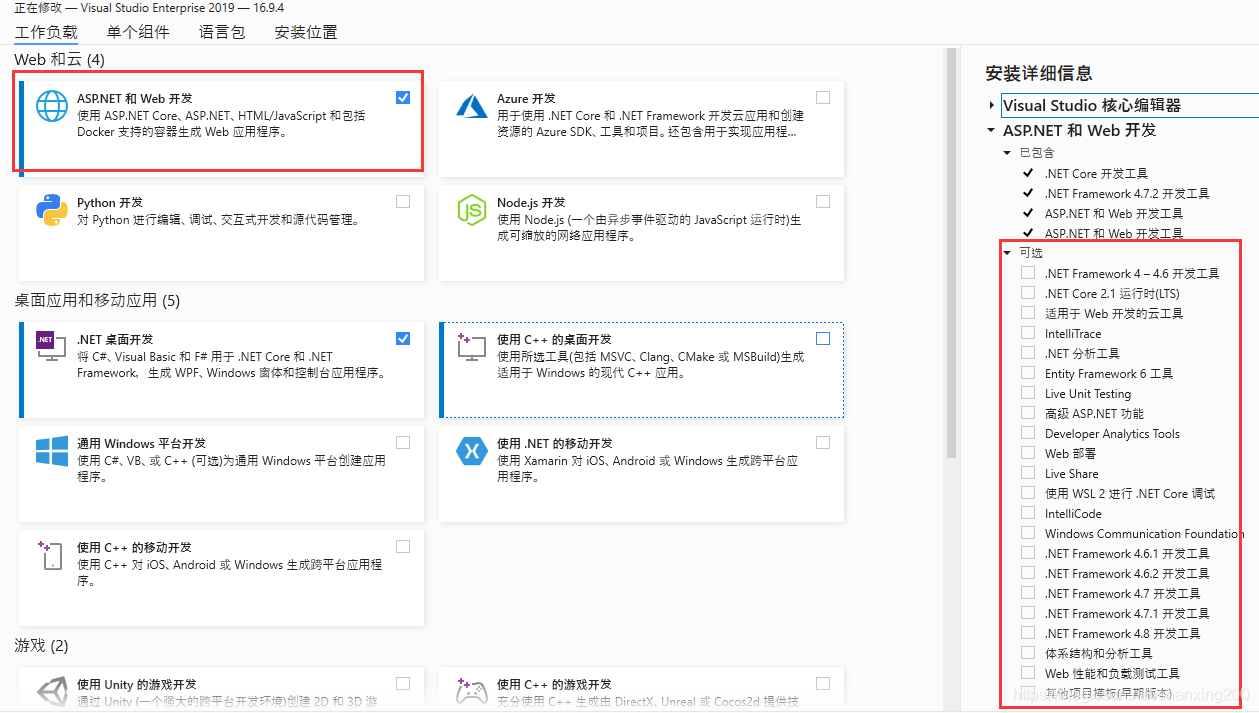This screenshot has height=713, width=1259.
Task: Collapse the 已包含 included components section
Action: point(1008,153)
